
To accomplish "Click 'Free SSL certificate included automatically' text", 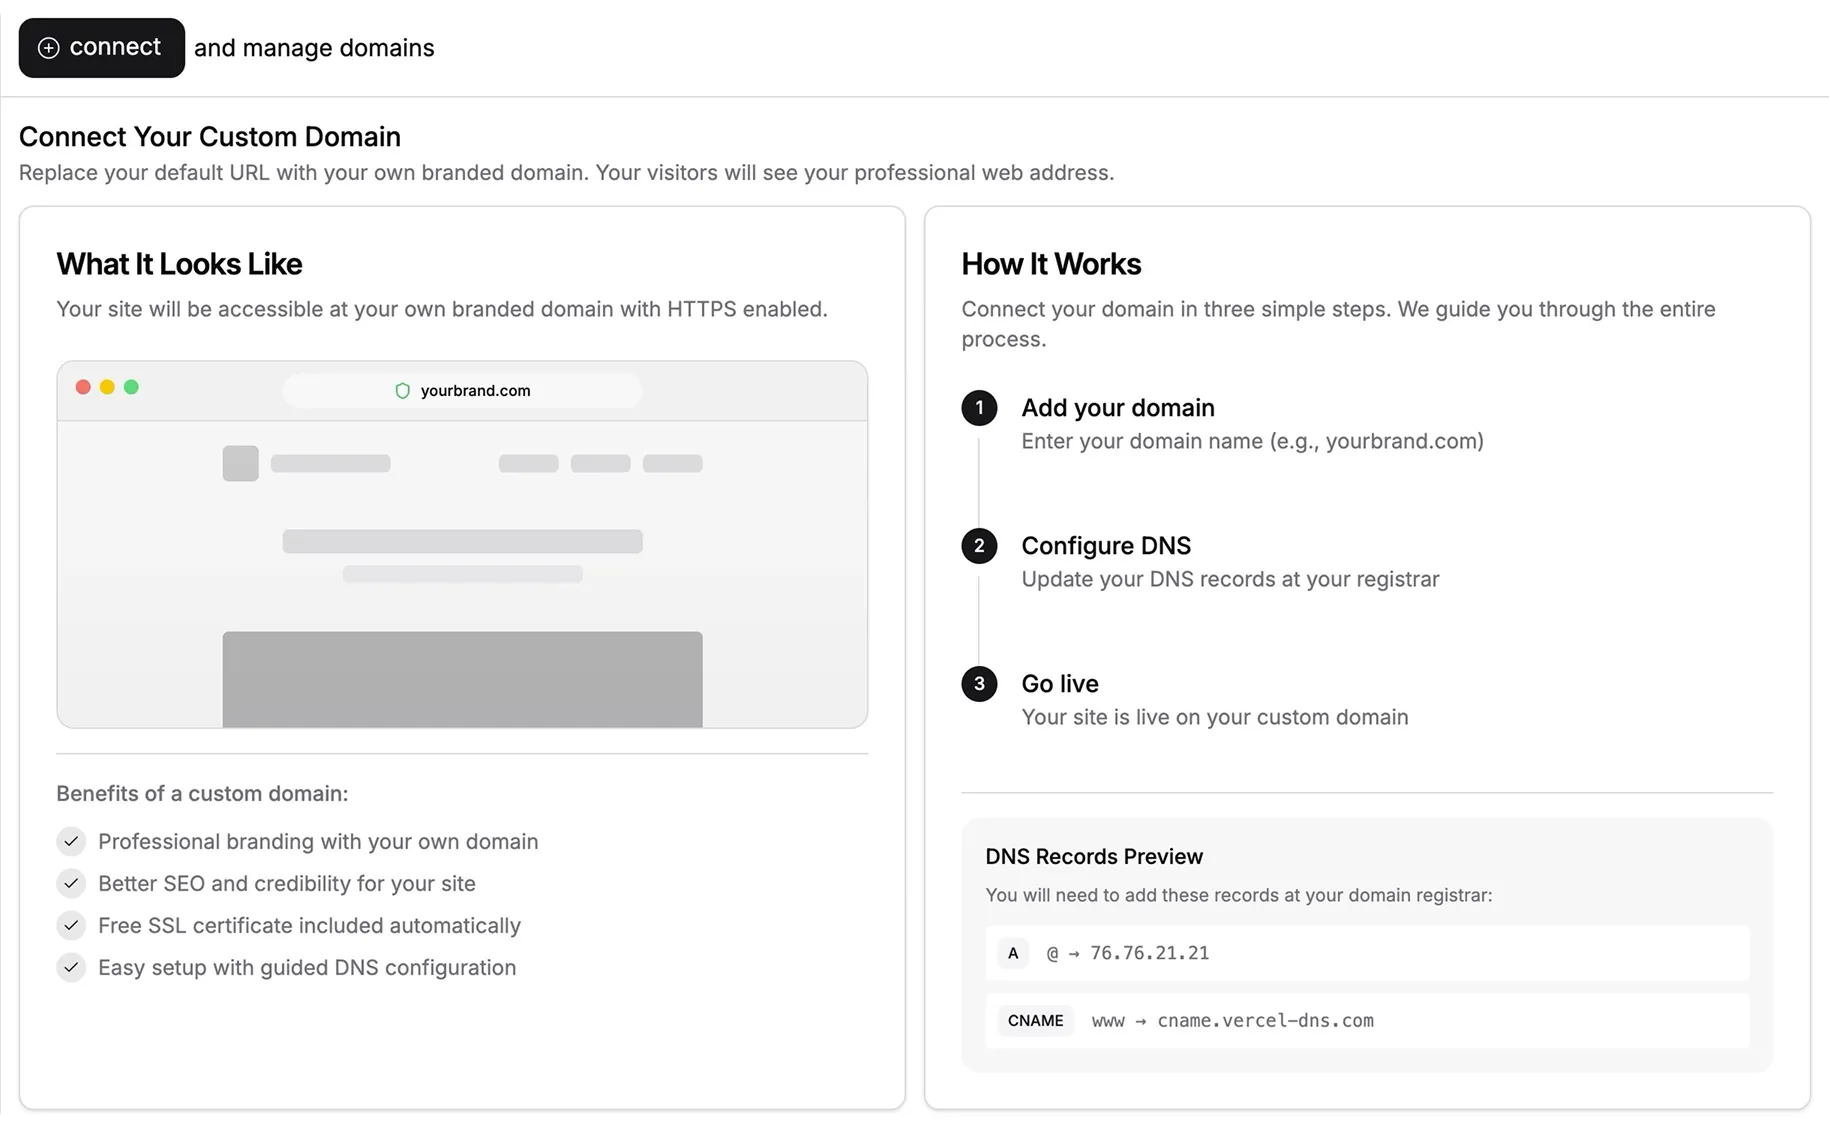I will 309,926.
